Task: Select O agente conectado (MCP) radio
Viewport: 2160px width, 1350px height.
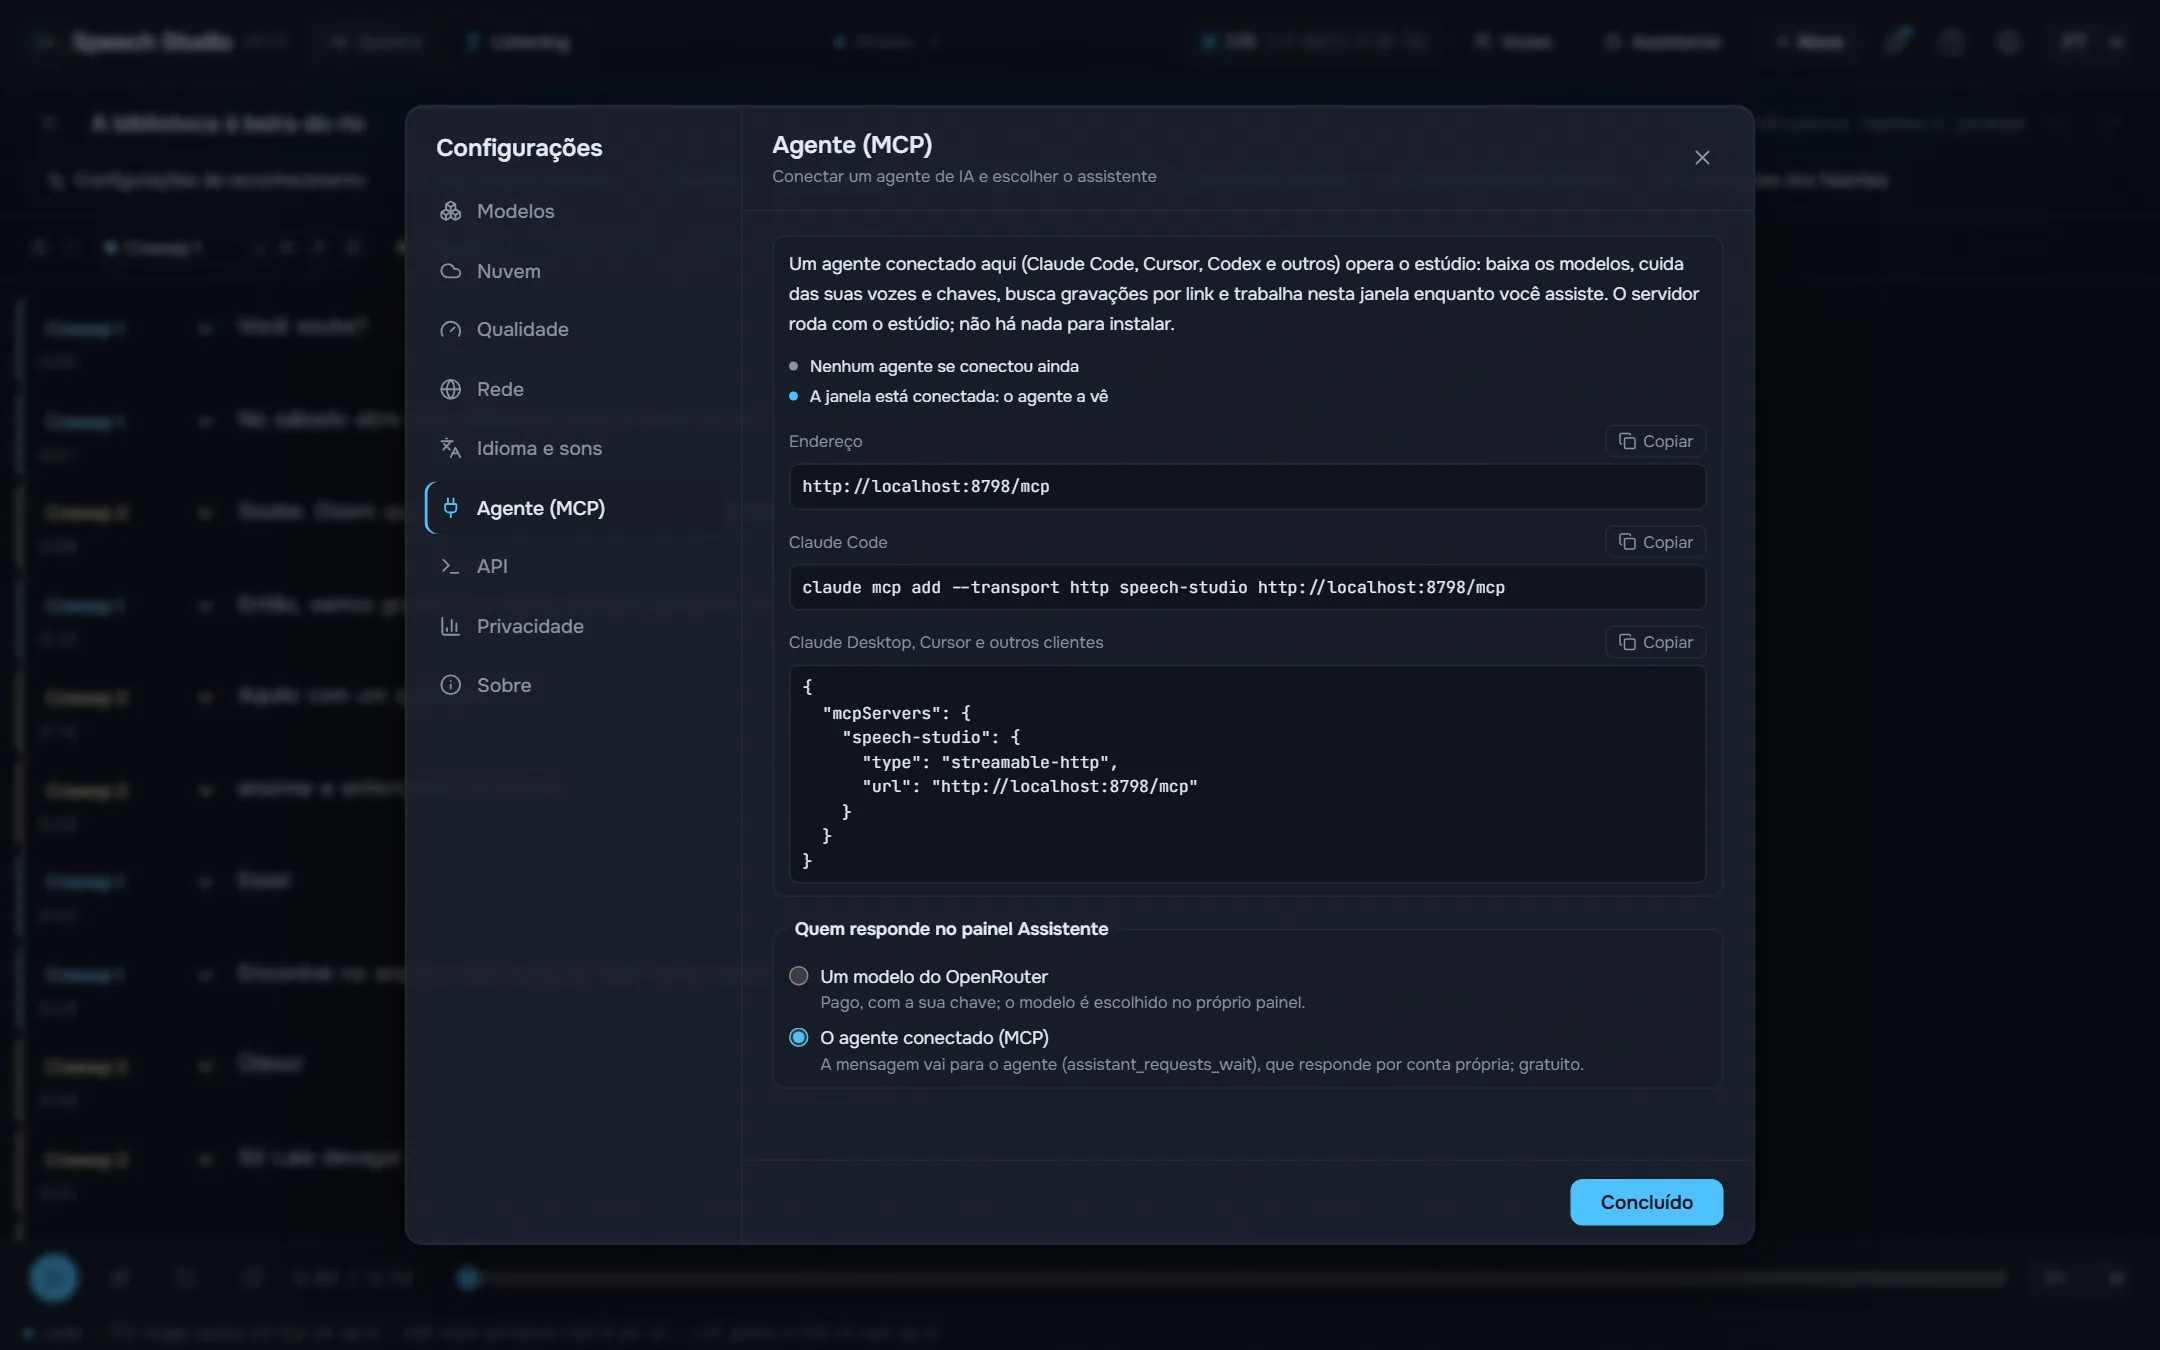Action: (798, 1038)
